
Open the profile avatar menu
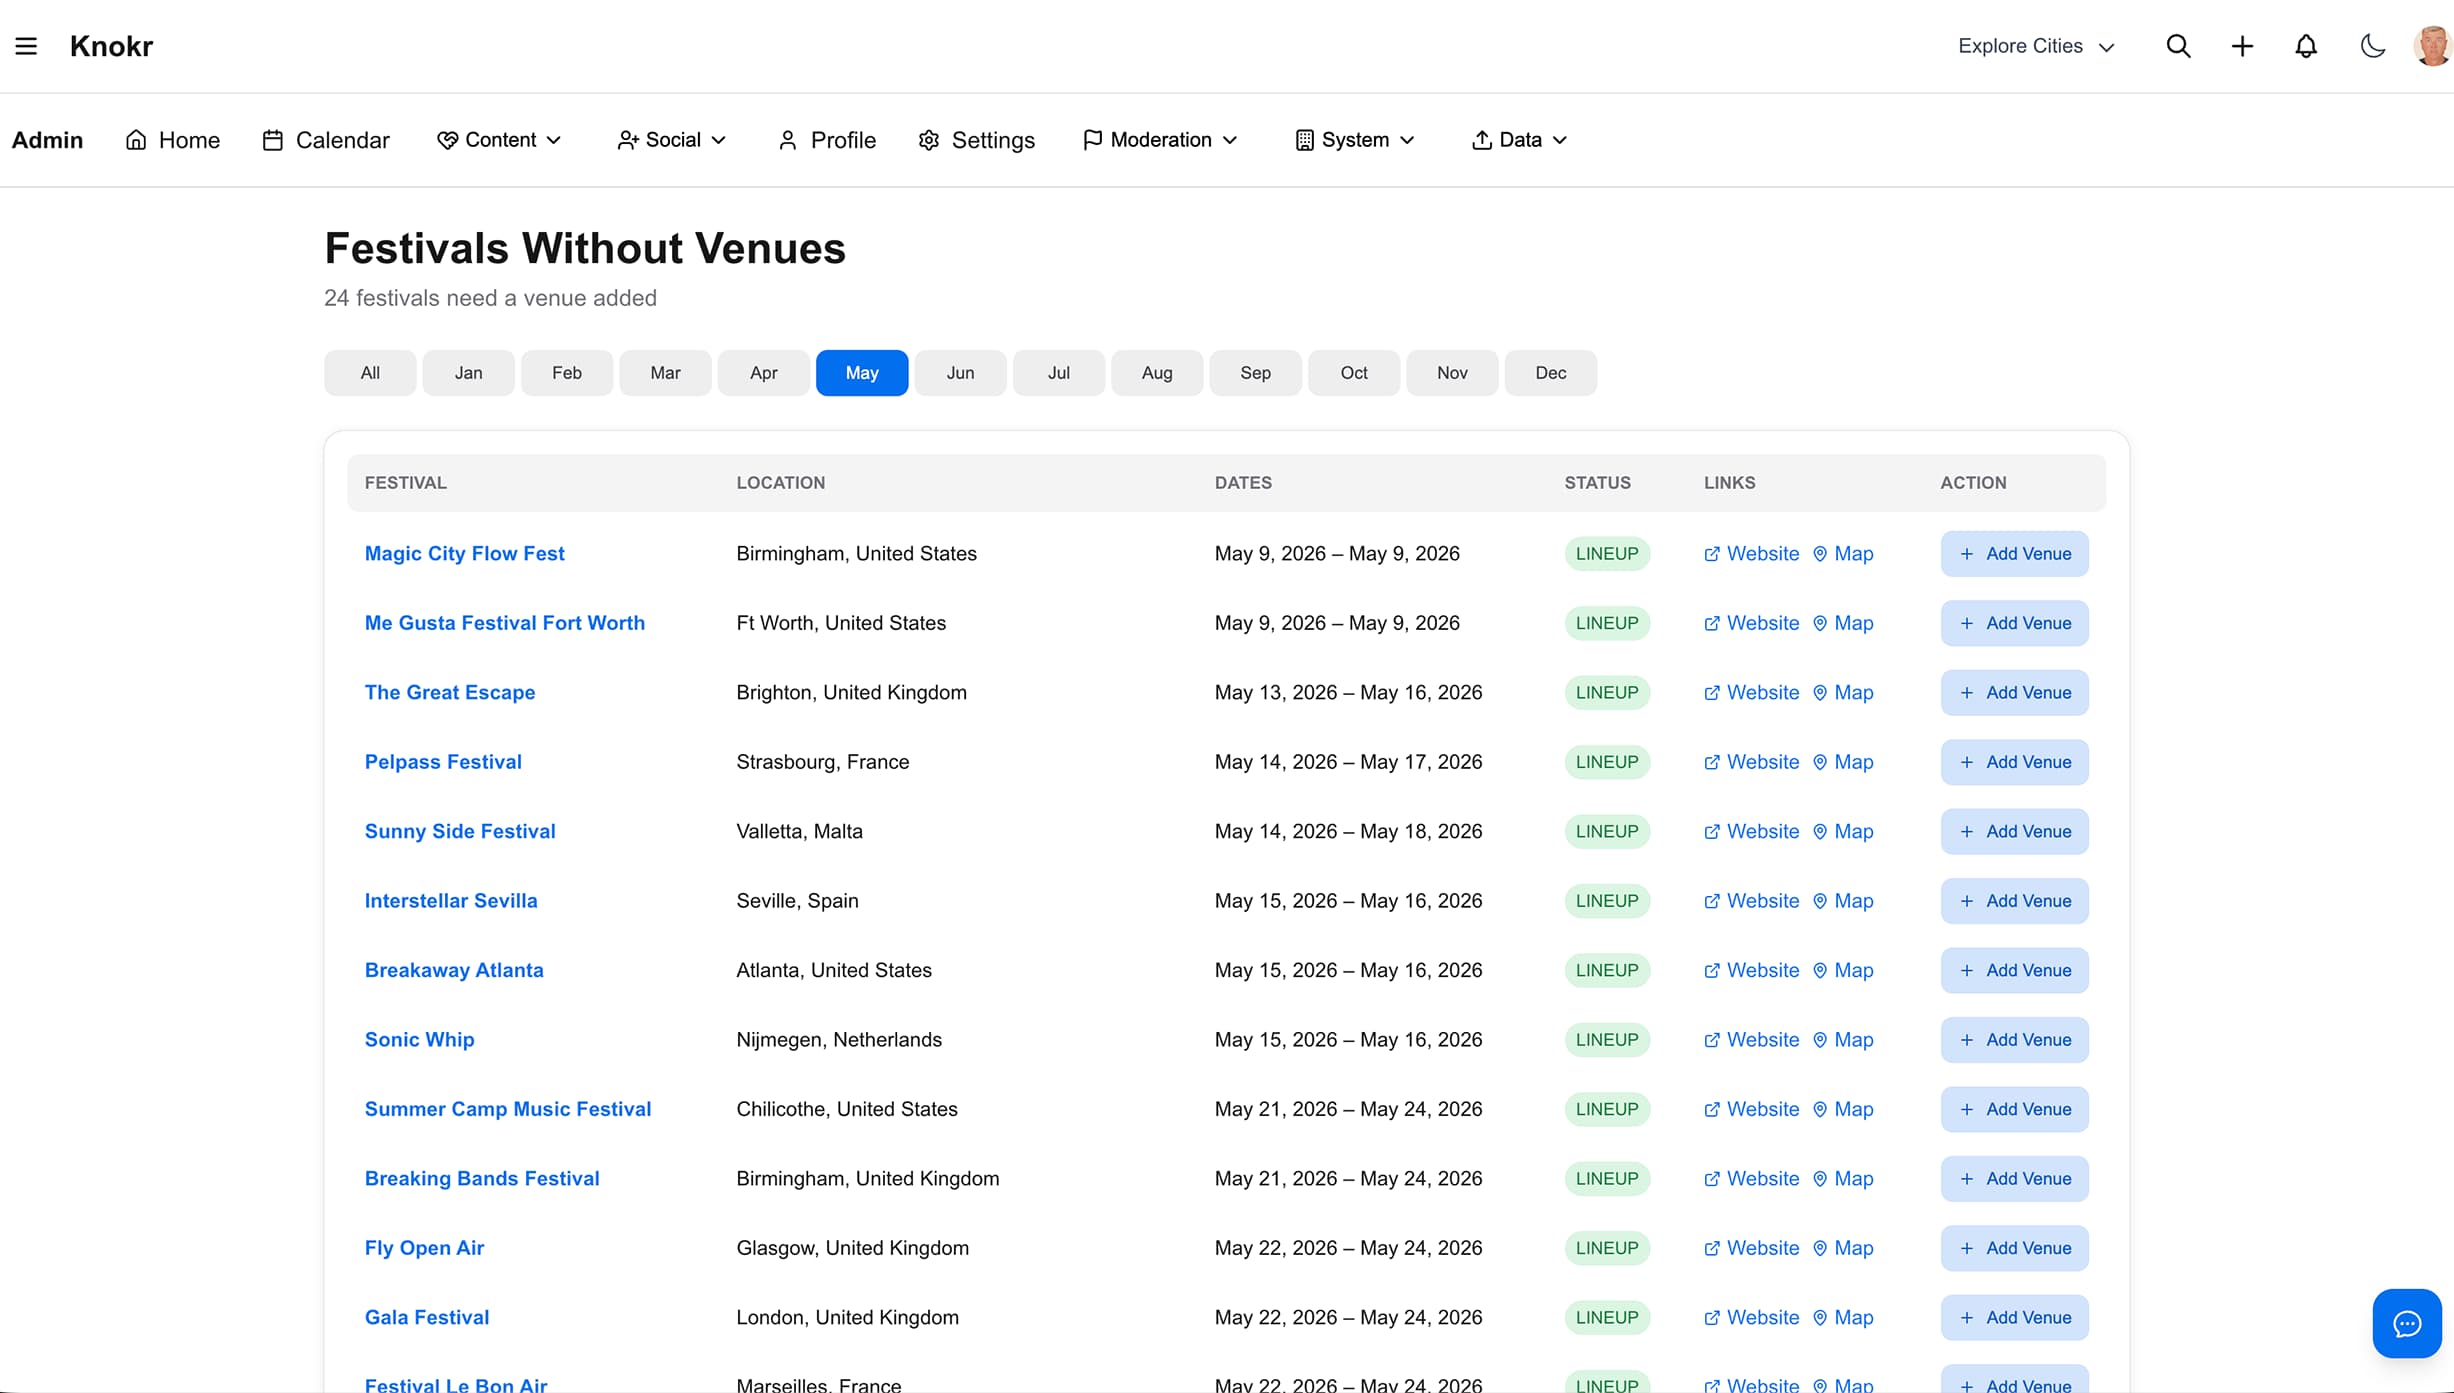click(2432, 45)
